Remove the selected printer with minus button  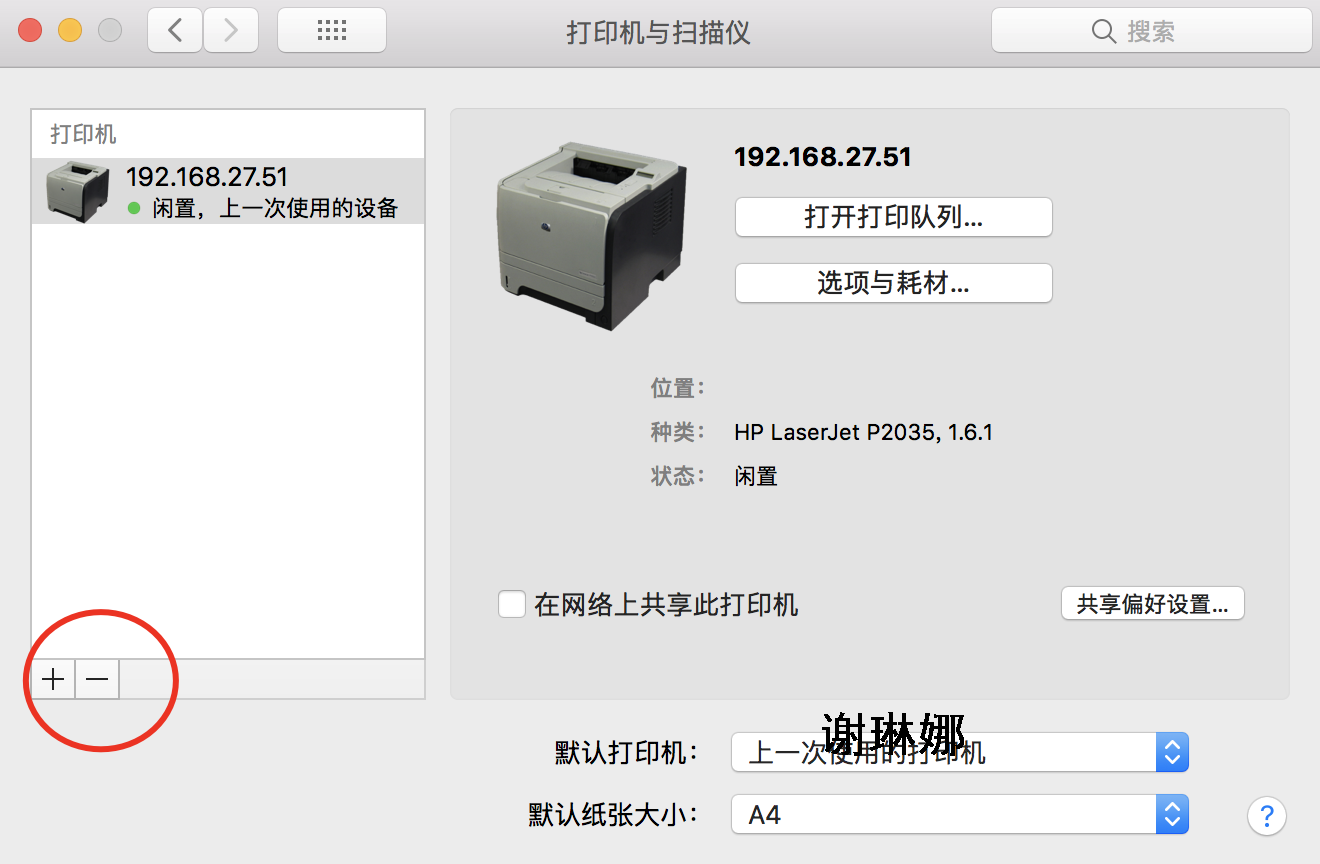(x=97, y=679)
